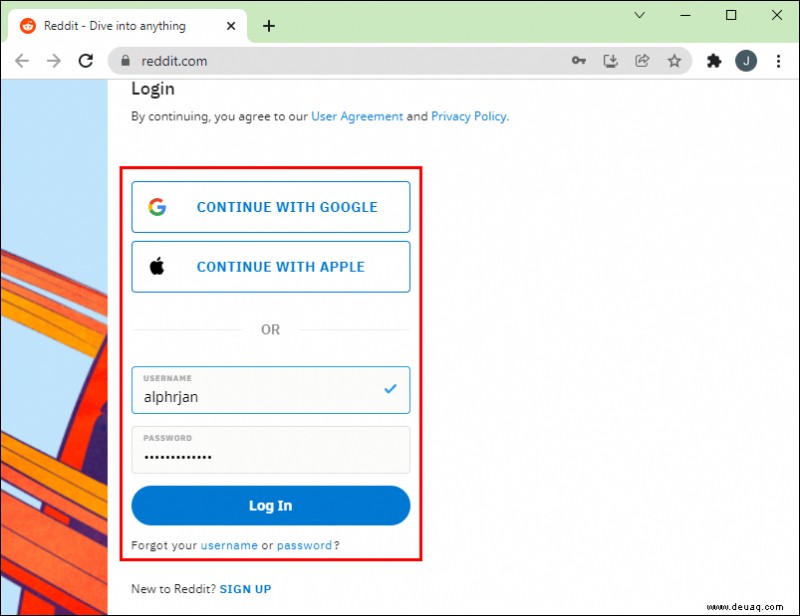800x616 pixels.
Task: Click Continue with Apple button
Action: [270, 266]
